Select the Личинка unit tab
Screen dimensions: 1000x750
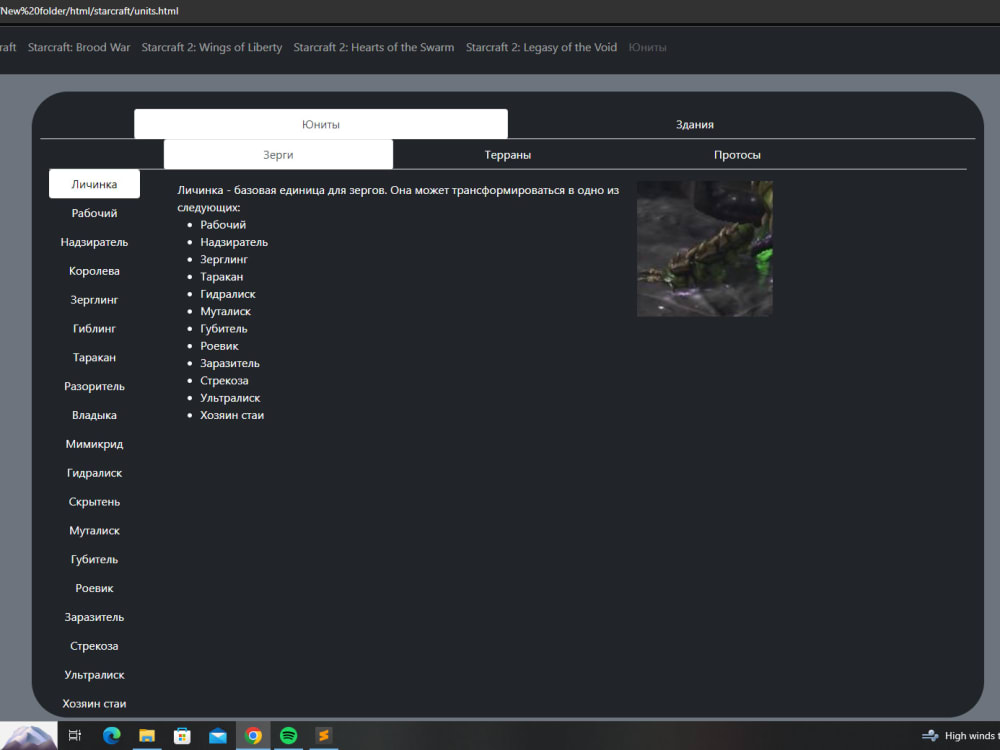94,184
